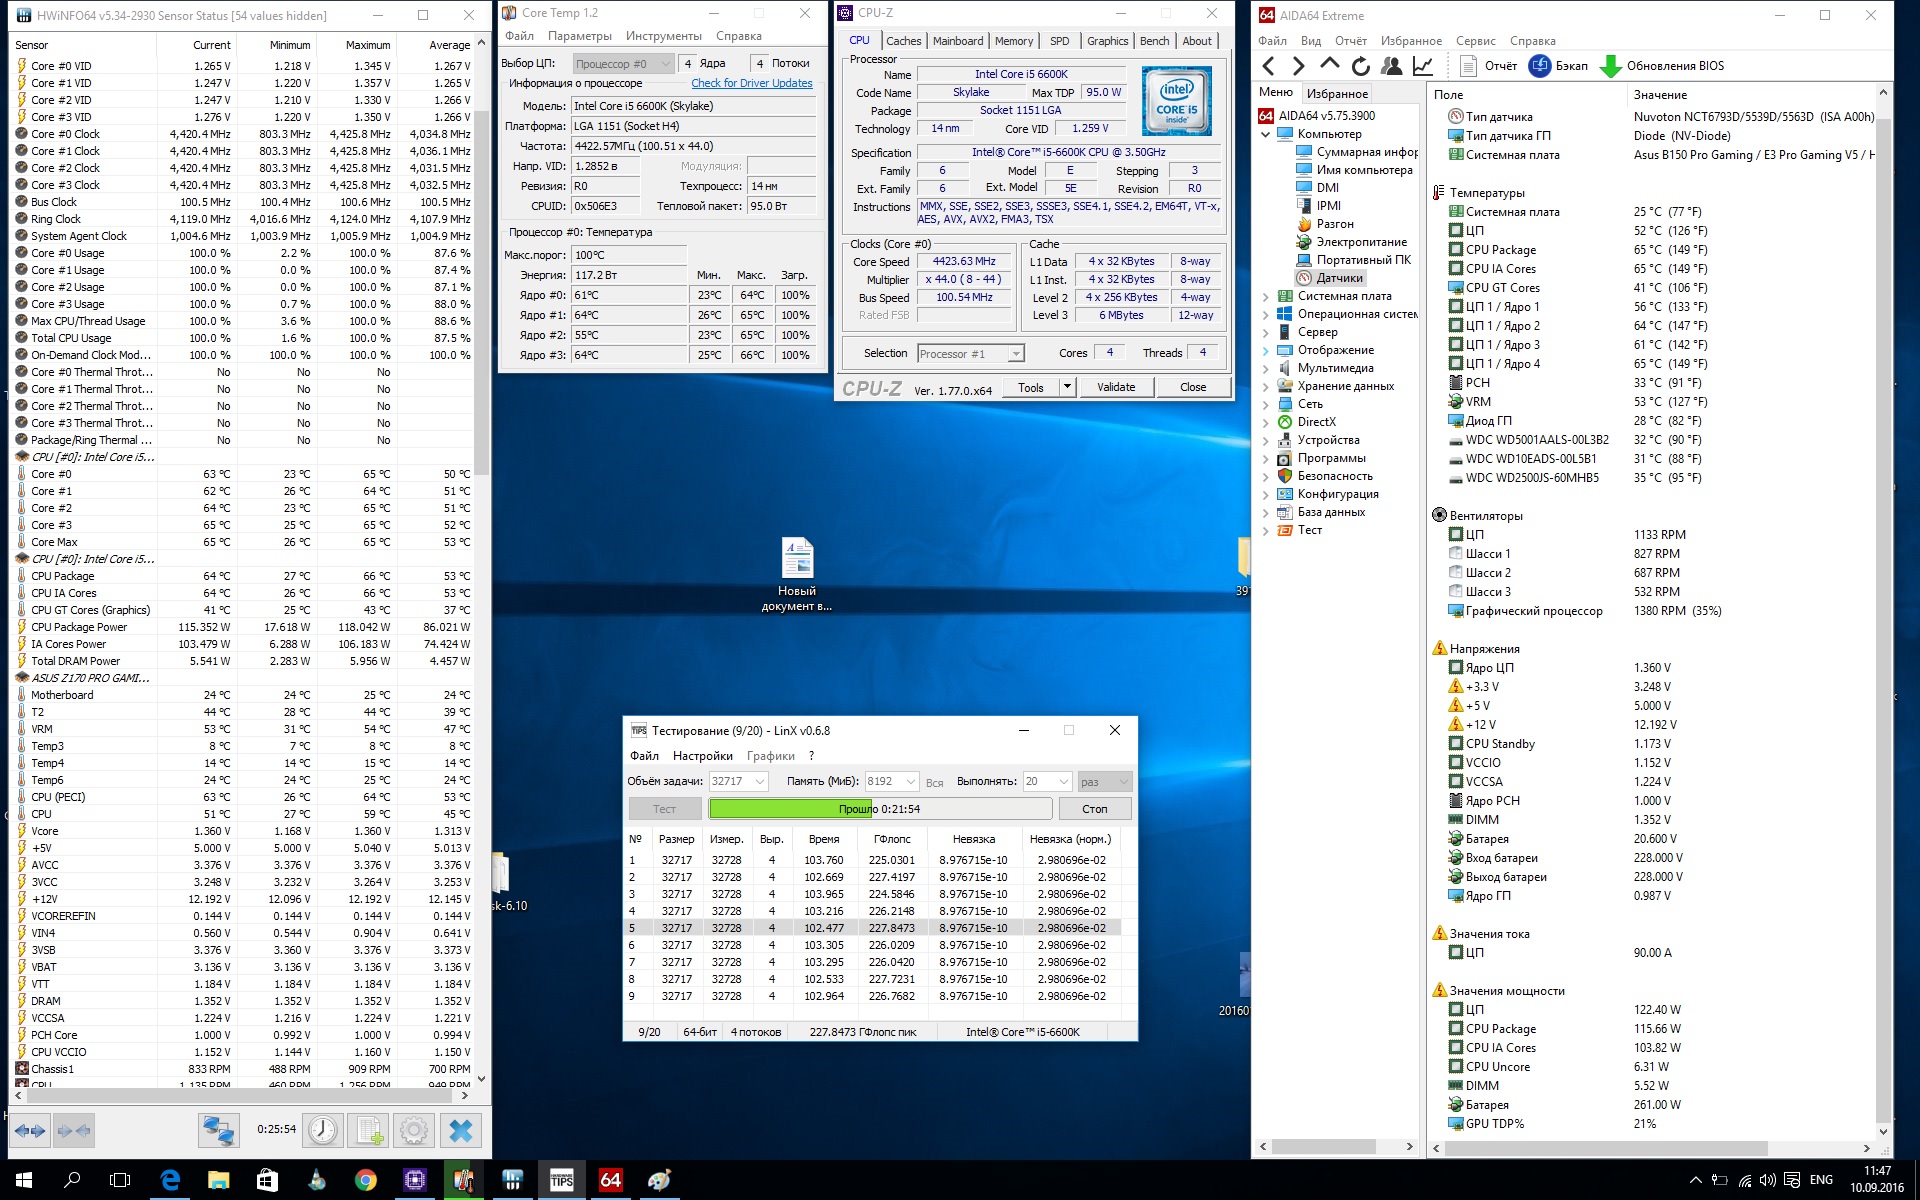The width and height of the screenshot is (1920, 1200).
Task: Click the AIDA64 graph chart toolbar icon
Action: pyautogui.click(x=1422, y=66)
